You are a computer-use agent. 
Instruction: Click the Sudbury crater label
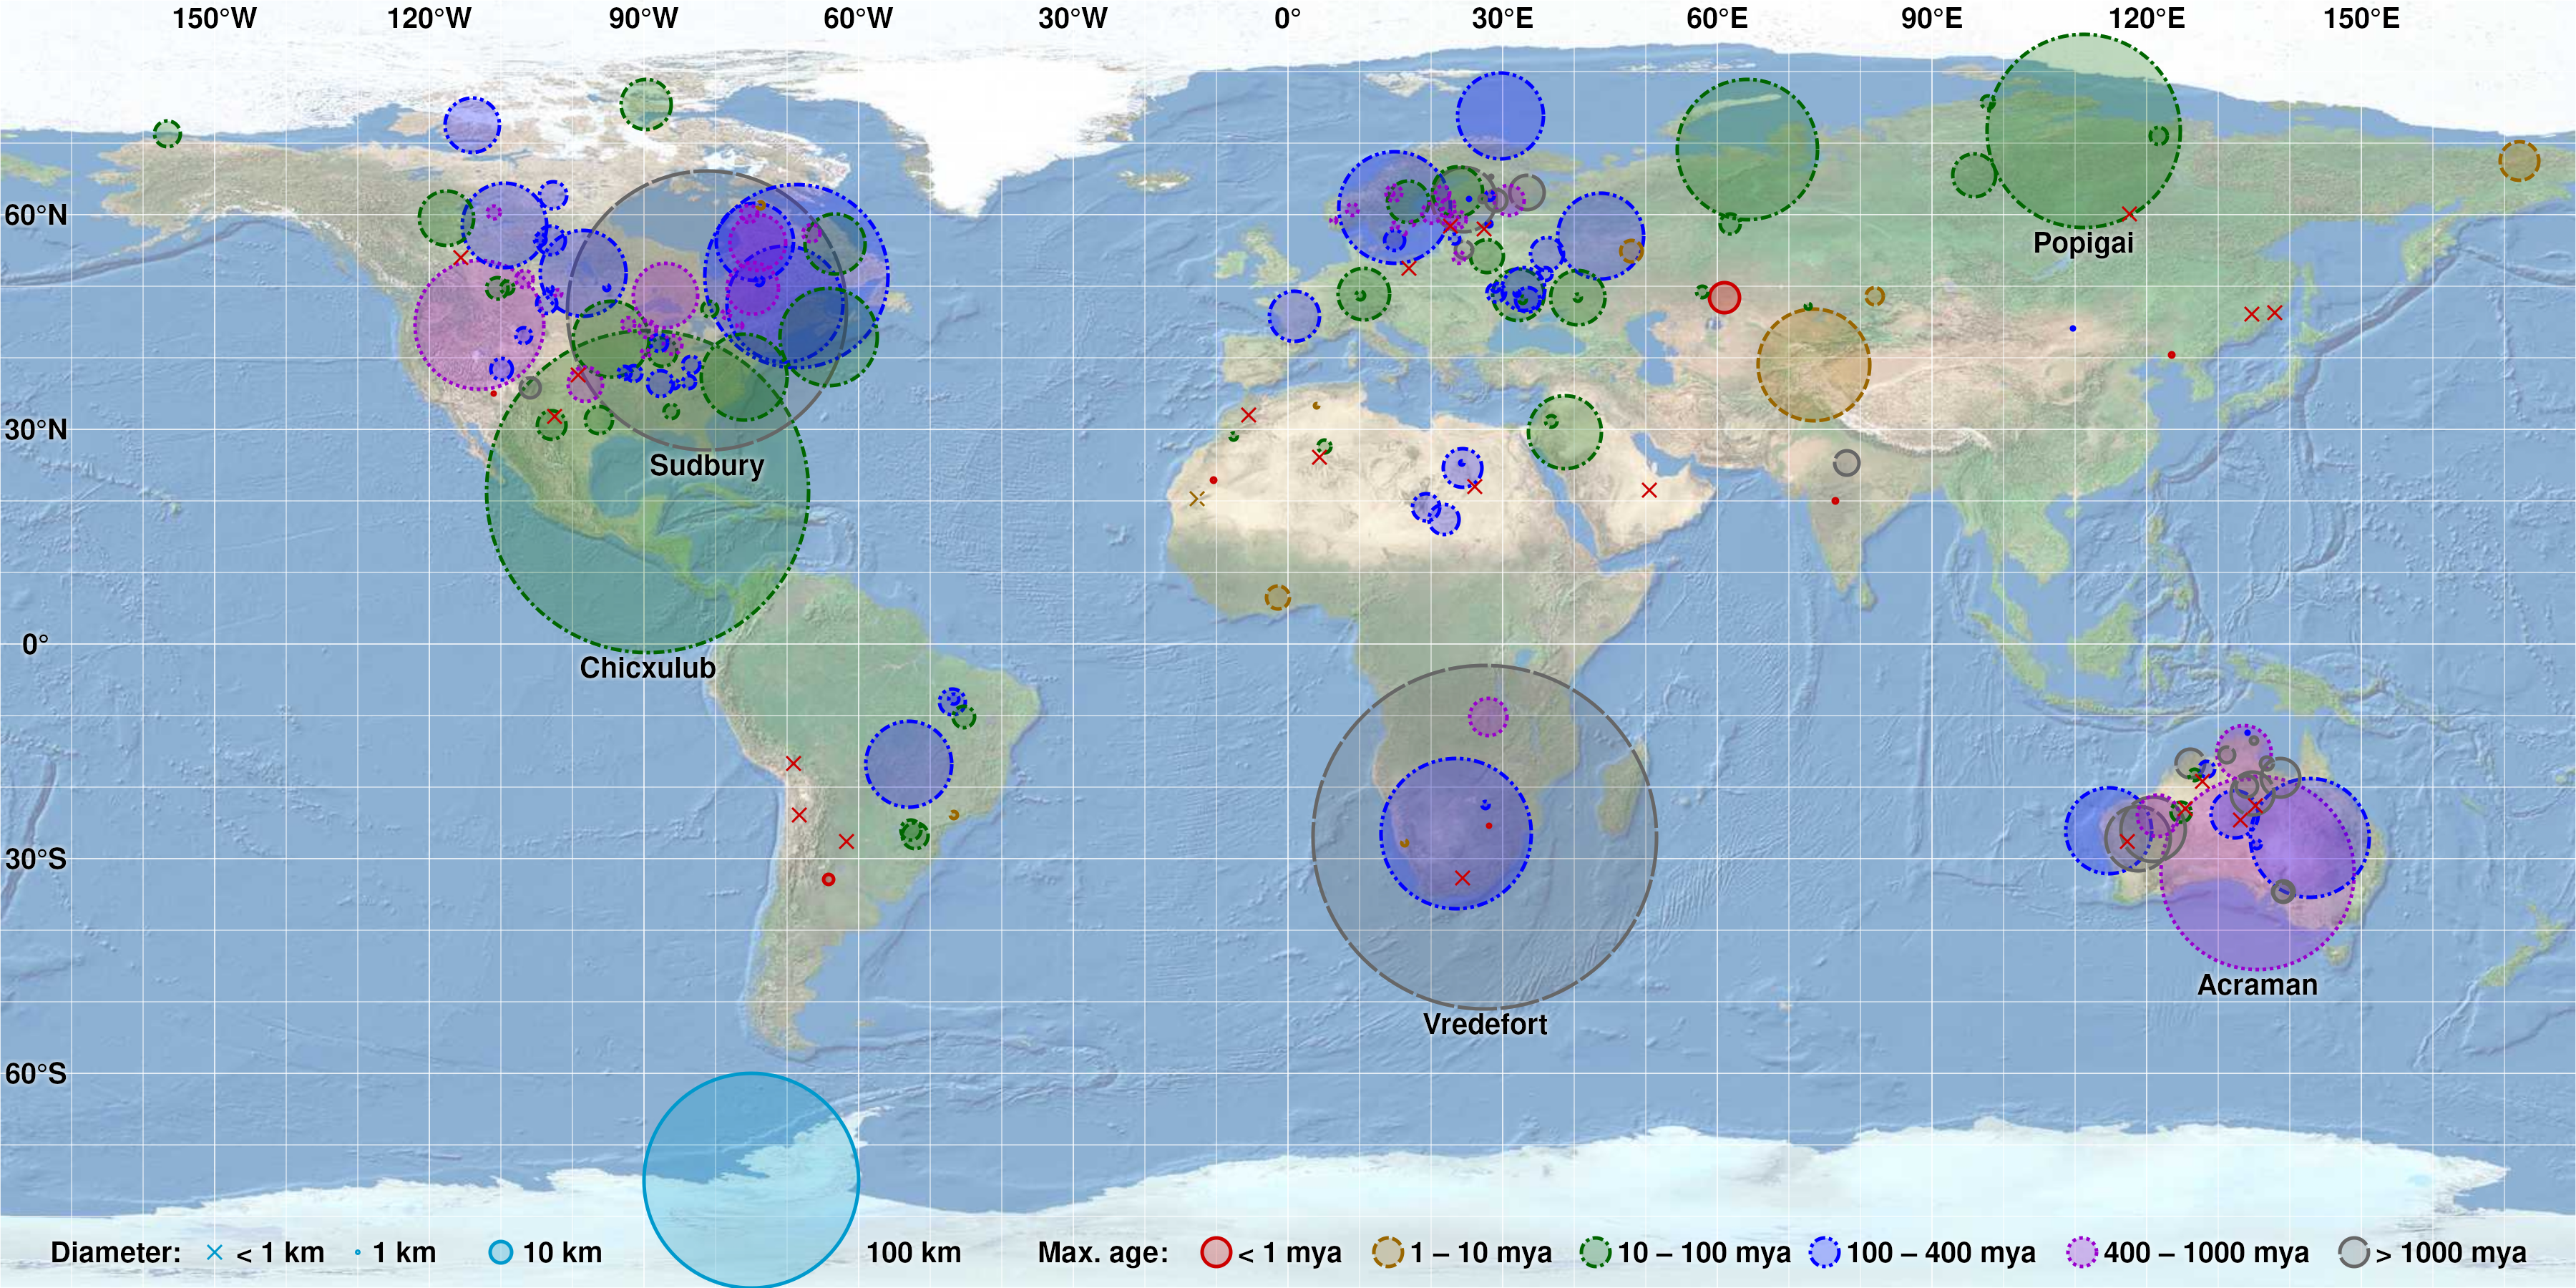point(707,466)
